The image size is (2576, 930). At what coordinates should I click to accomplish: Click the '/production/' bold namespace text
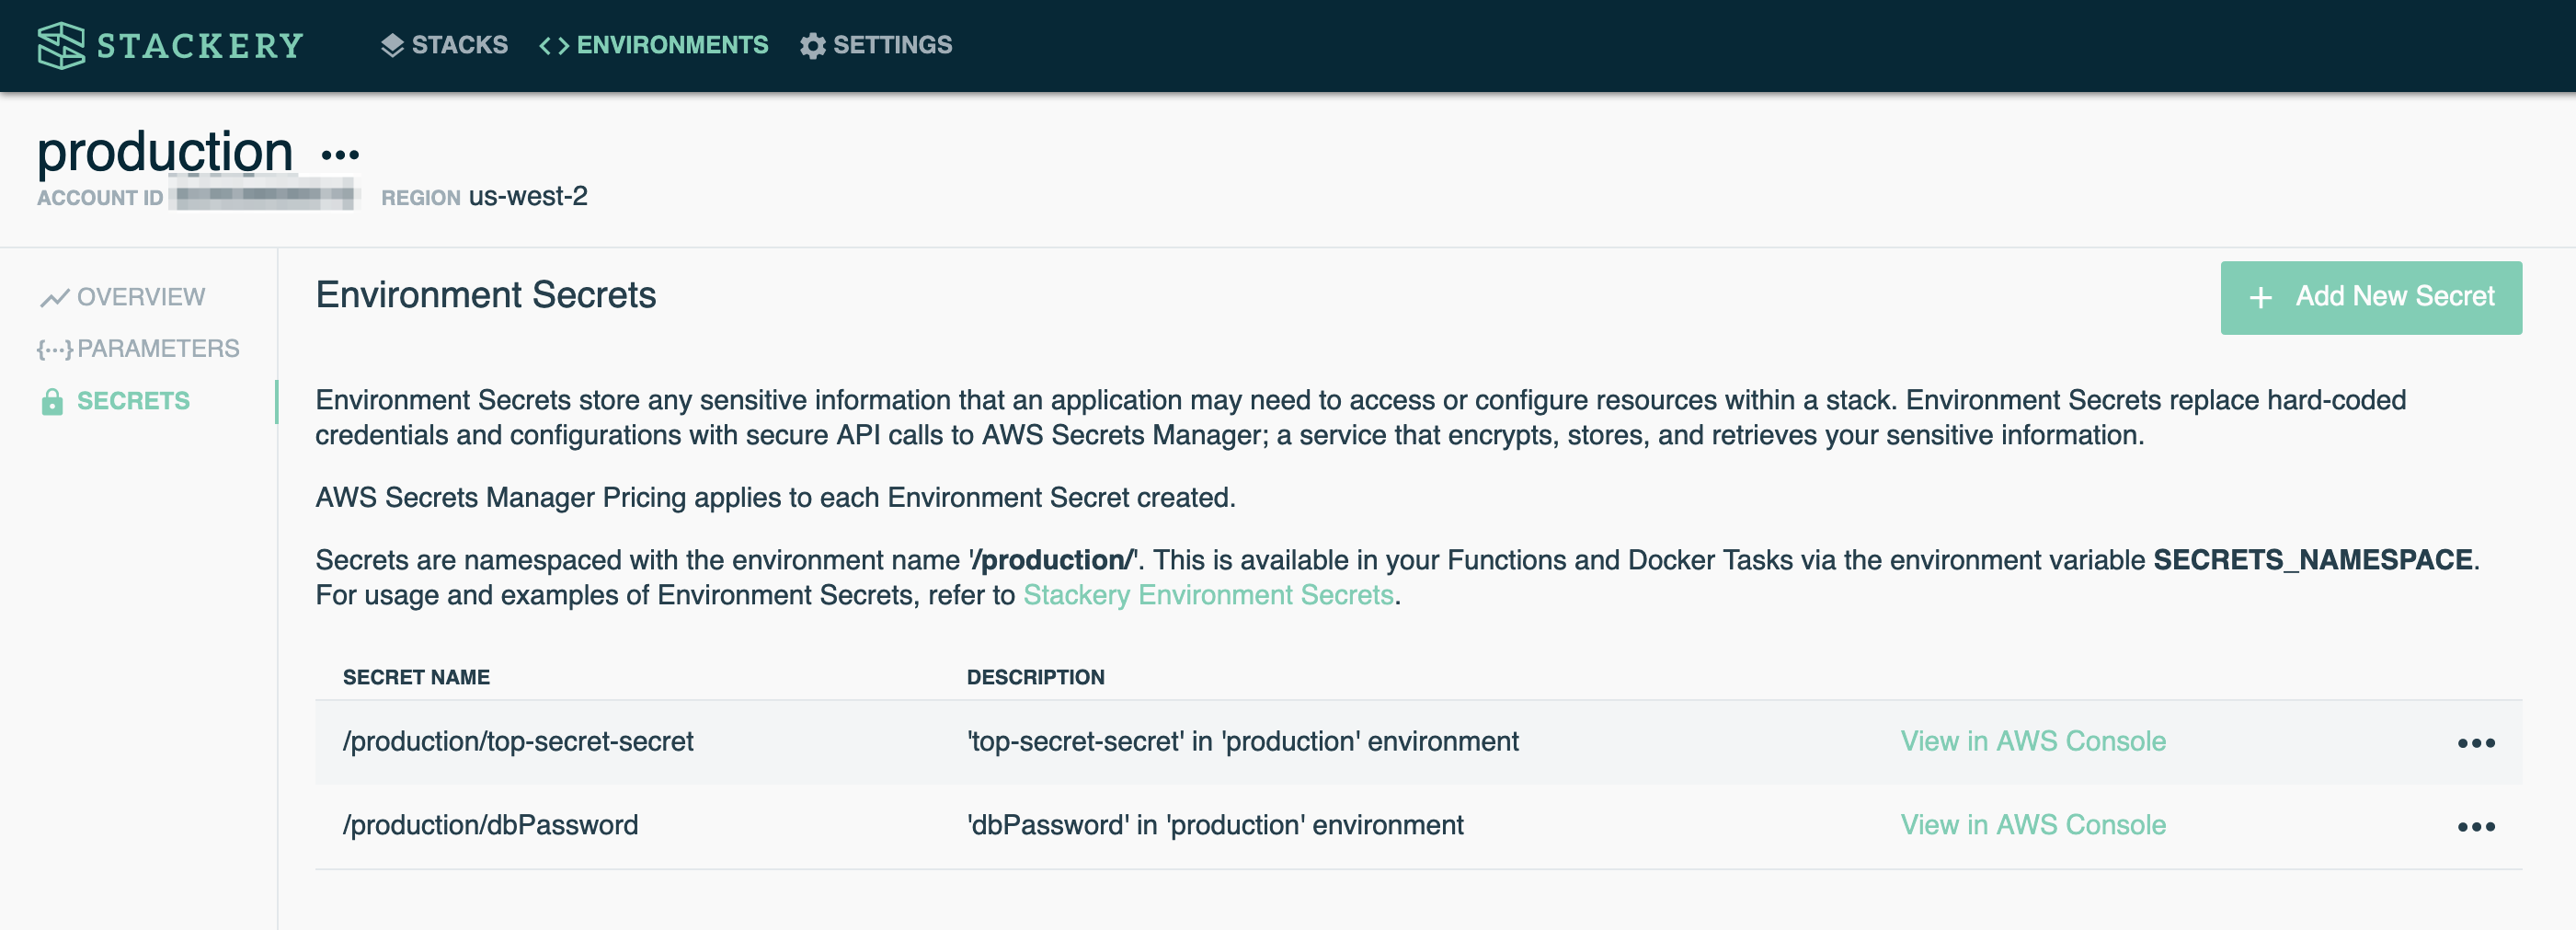tap(1053, 560)
